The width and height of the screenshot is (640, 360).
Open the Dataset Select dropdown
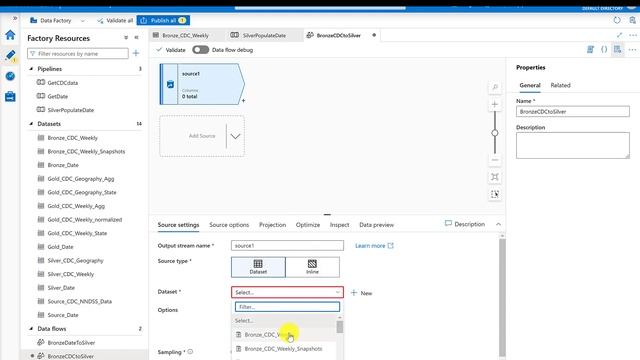click(x=287, y=292)
